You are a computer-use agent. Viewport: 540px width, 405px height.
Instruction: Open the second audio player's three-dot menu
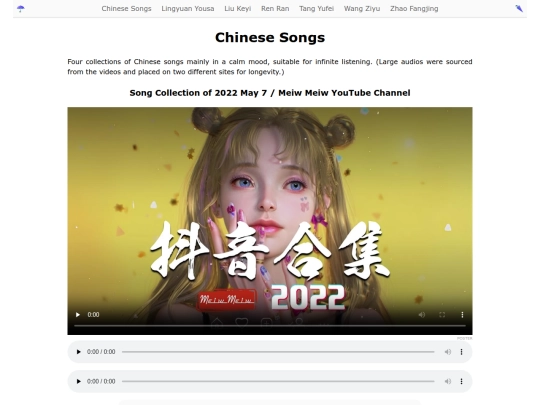tap(461, 381)
